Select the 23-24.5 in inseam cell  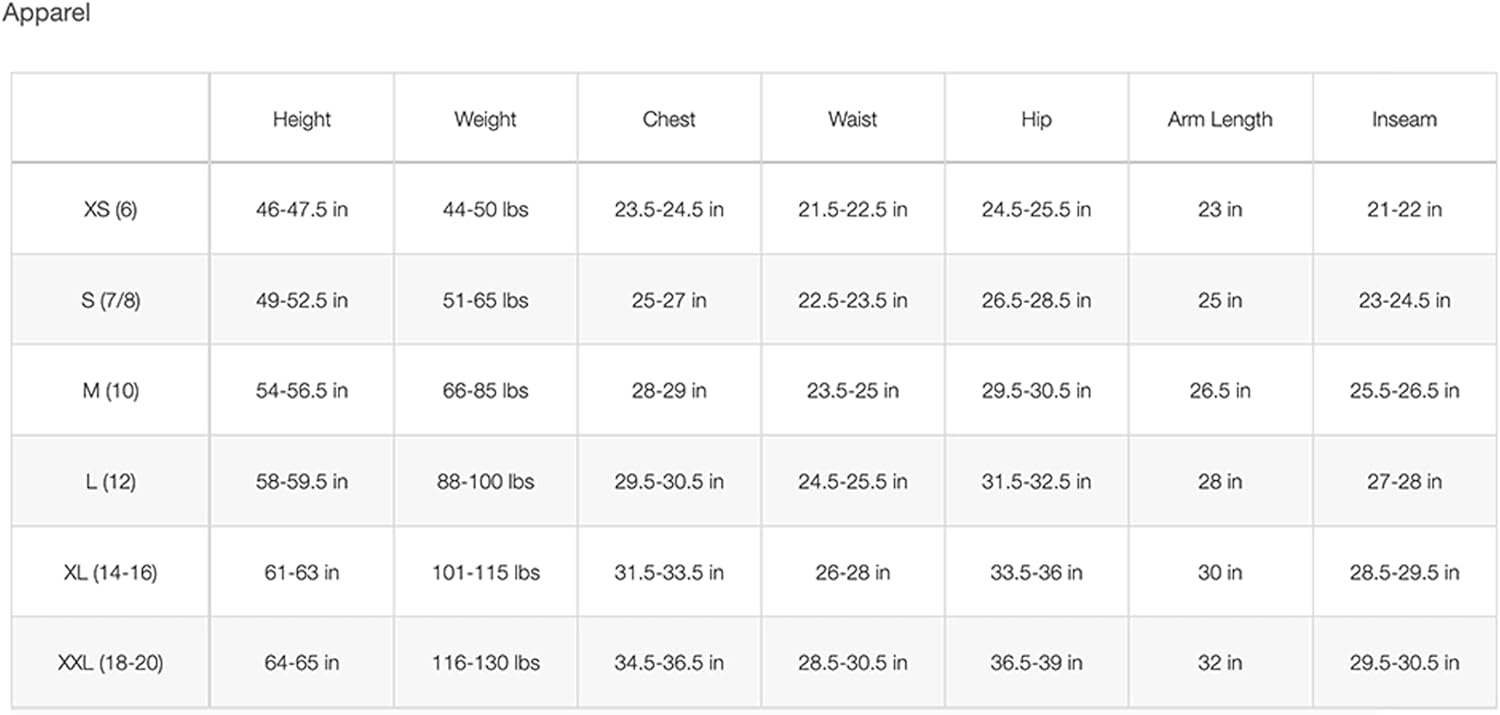1404,300
